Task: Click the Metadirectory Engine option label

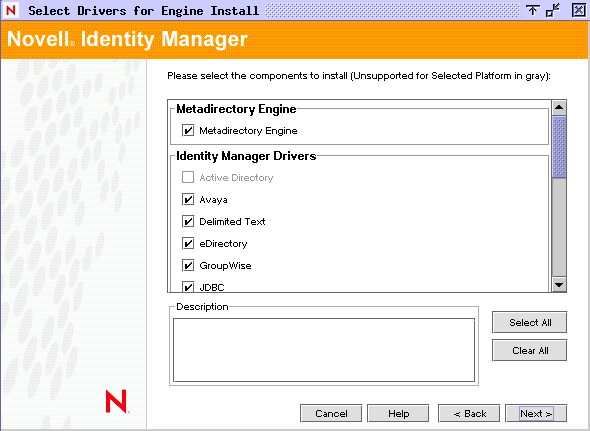Action: [248, 131]
